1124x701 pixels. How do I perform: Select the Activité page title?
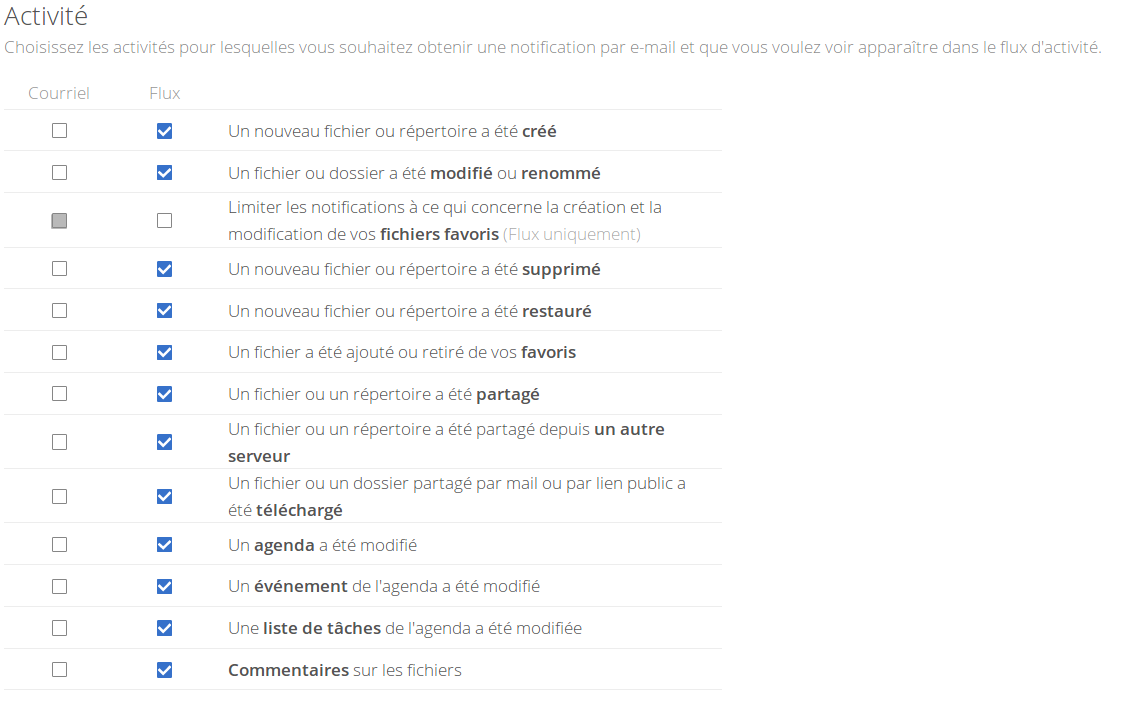coord(45,16)
